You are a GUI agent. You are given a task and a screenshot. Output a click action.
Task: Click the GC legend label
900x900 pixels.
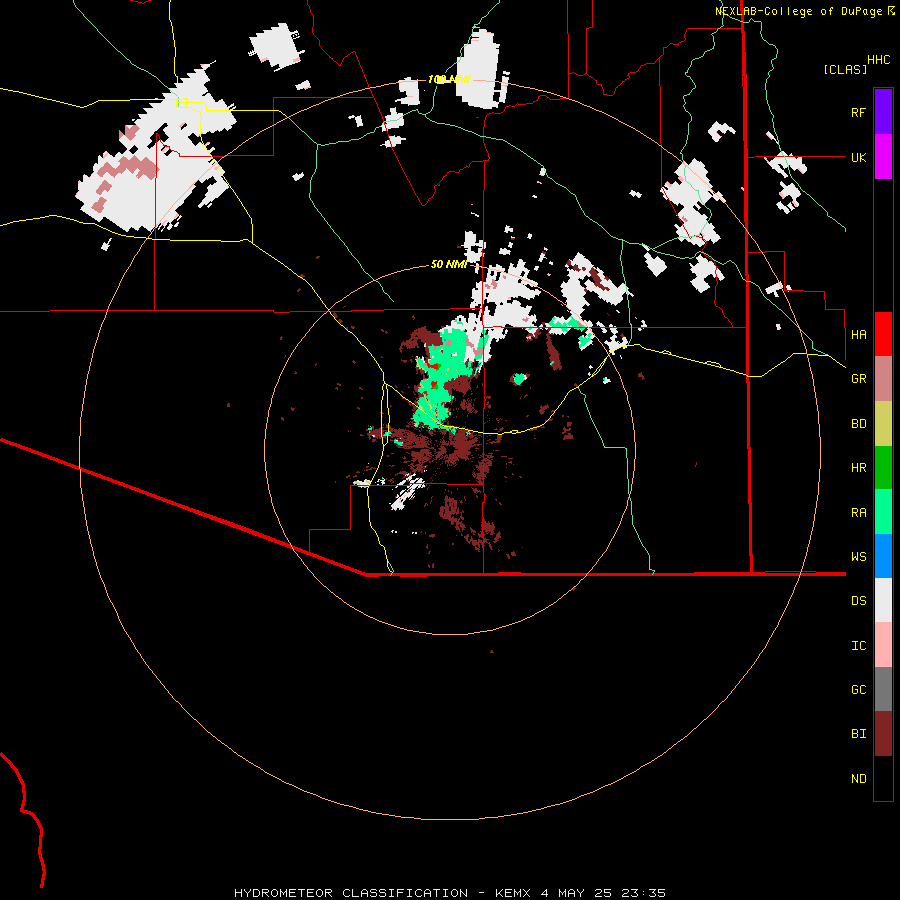point(858,690)
